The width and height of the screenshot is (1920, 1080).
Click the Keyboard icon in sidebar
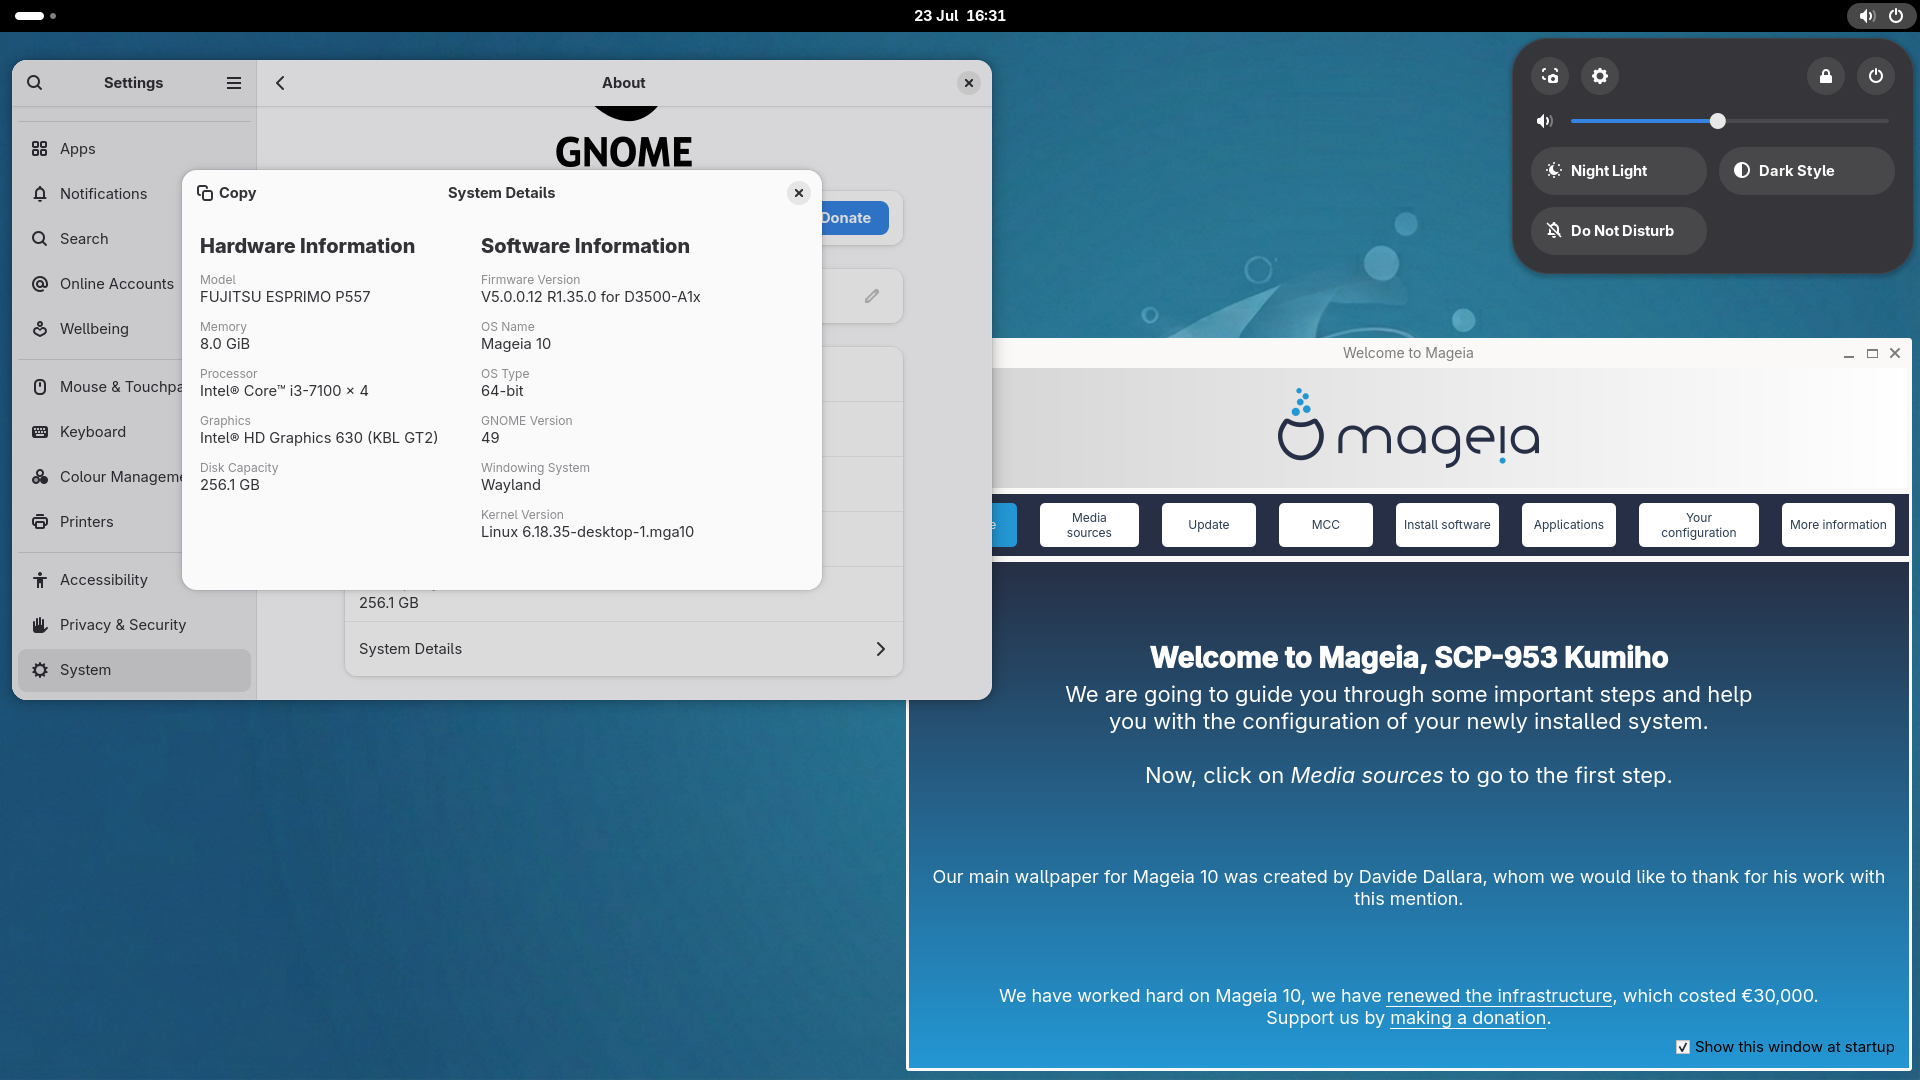pyautogui.click(x=40, y=432)
